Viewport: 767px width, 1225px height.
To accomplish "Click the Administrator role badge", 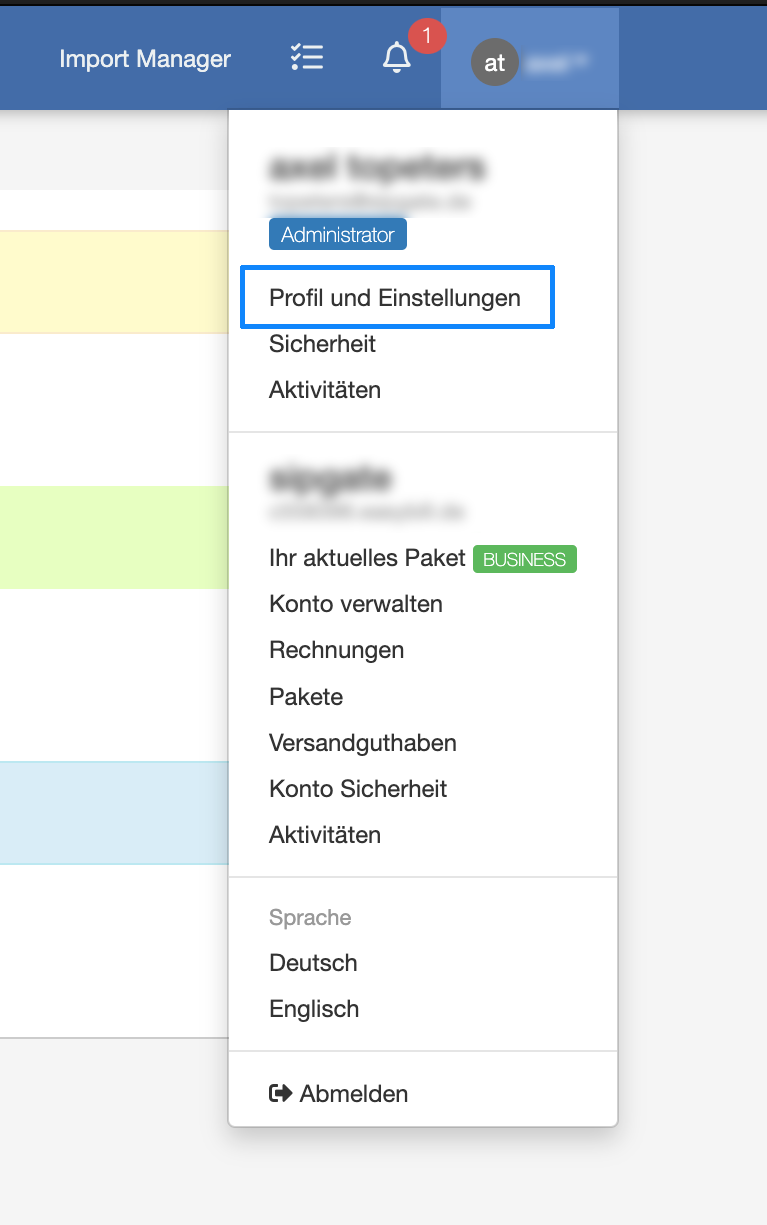I will pyautogui.click(x=337, y=233).
